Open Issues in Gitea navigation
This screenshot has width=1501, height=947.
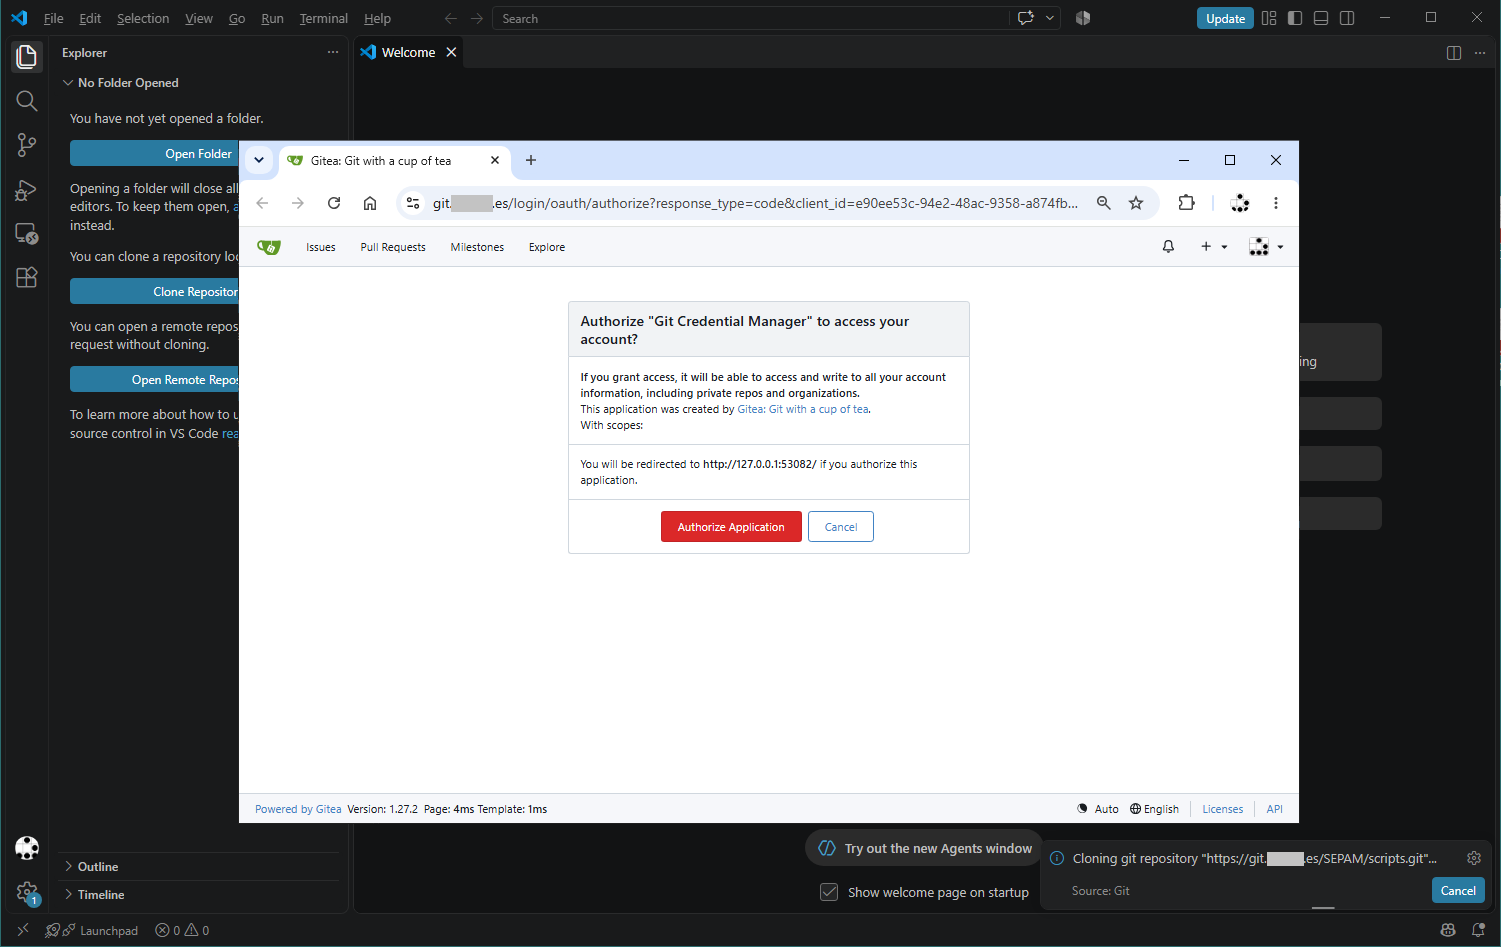[x=321, y=247]
